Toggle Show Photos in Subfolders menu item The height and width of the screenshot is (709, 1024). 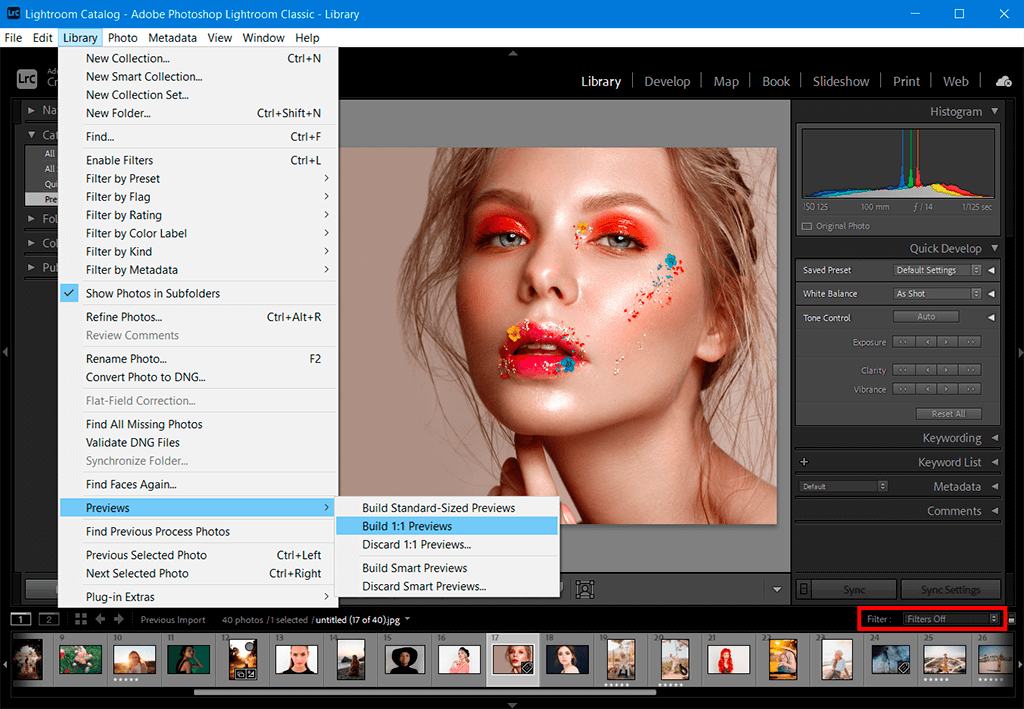pyautogui.click(x=198, y=293)
